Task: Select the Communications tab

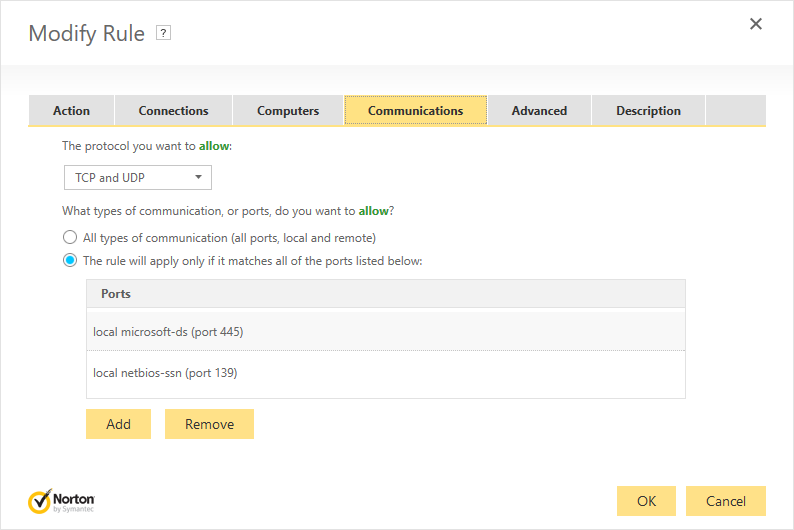Action: pyautogui.click(x=415, y=110)
